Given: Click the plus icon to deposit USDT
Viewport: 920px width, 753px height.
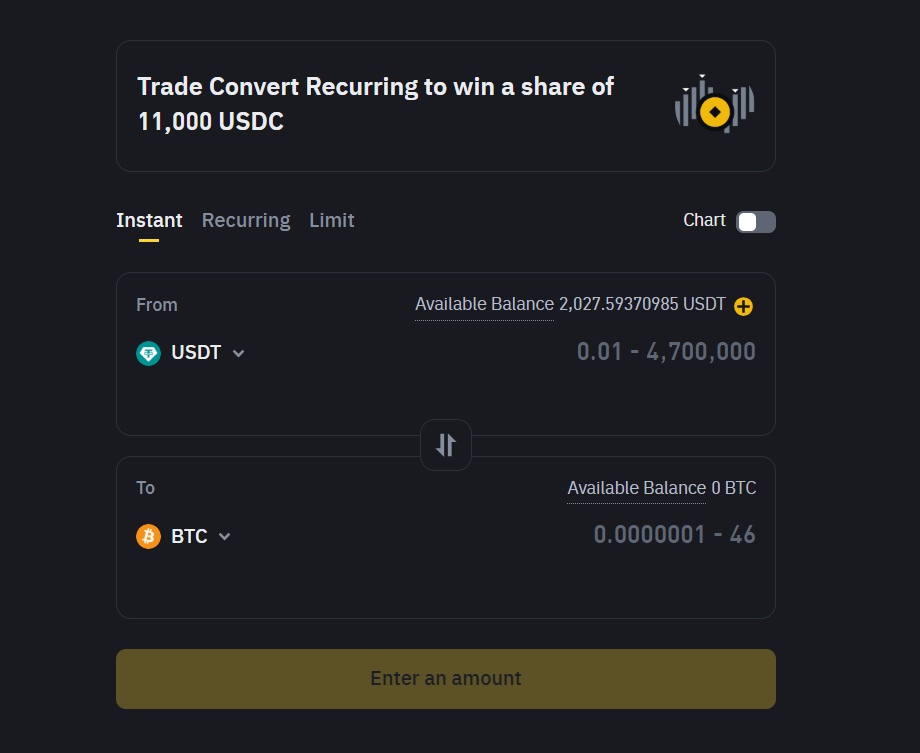Looking at the screenshot, I should pyautogui.click(x=742, y=307).
